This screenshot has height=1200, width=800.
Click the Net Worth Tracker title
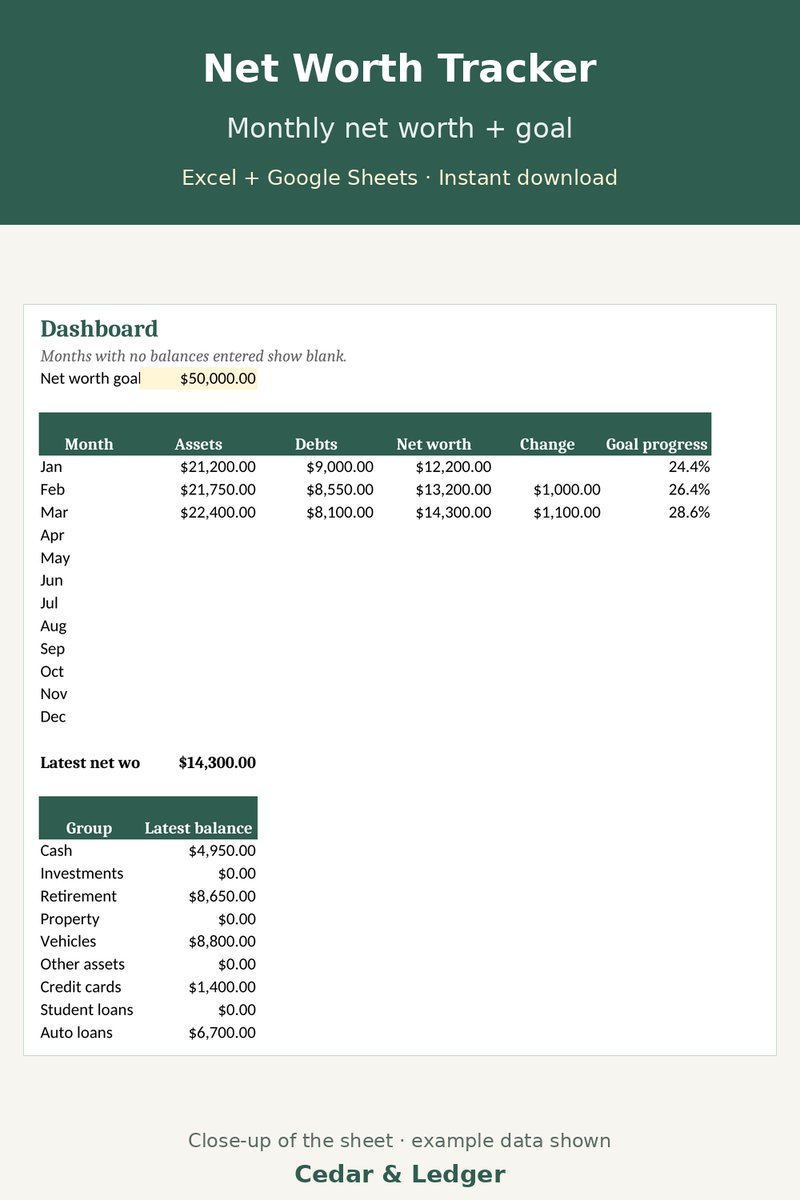coord(400,69)
